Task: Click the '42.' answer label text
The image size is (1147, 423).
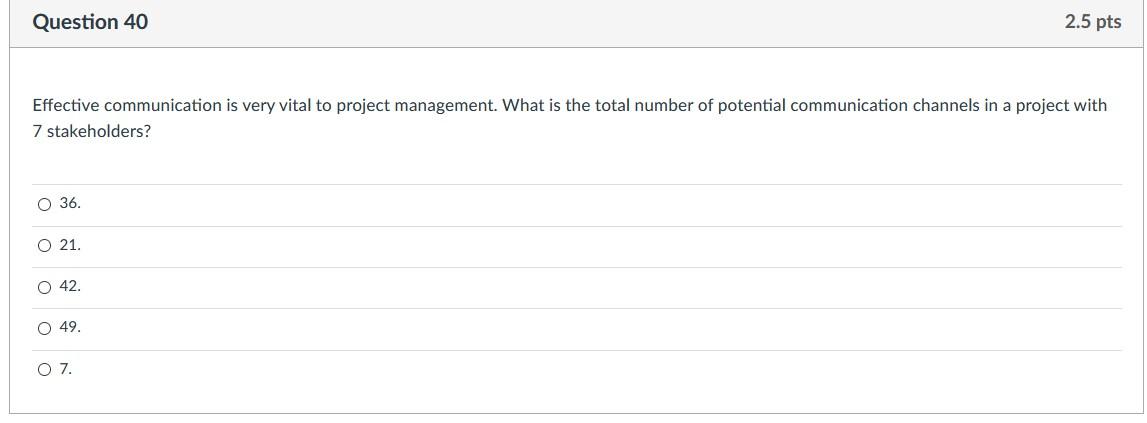Action: click(x=70, y=287)
